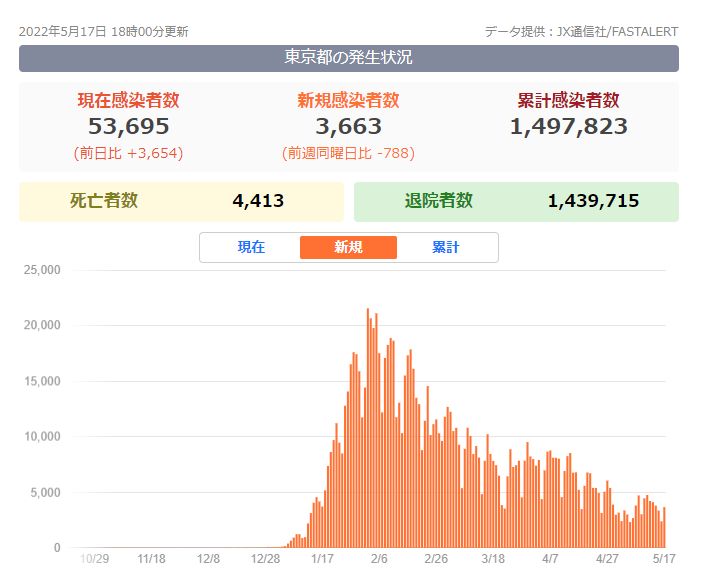Click the 現在感染者数 heading
Image resolution: width=706 pixels, height=572 pixels.
(x=129, y=100)
